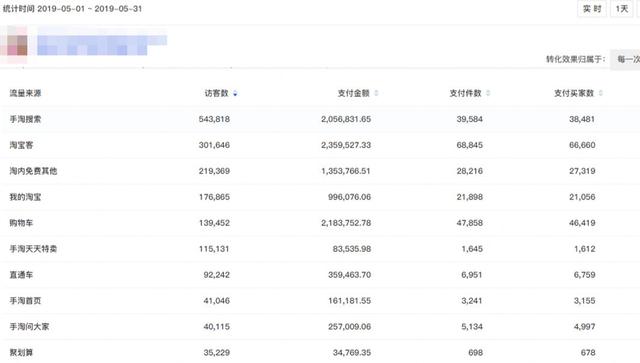Viewport: 640px width, 363px height.
Task: Click payment amount 2,183,752.78
Action: [346, 223]
